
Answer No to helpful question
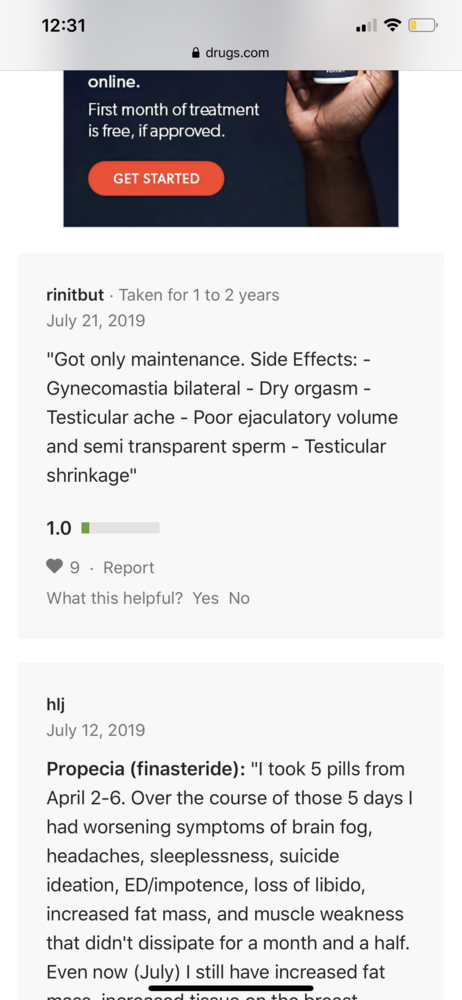coord(239,598)
